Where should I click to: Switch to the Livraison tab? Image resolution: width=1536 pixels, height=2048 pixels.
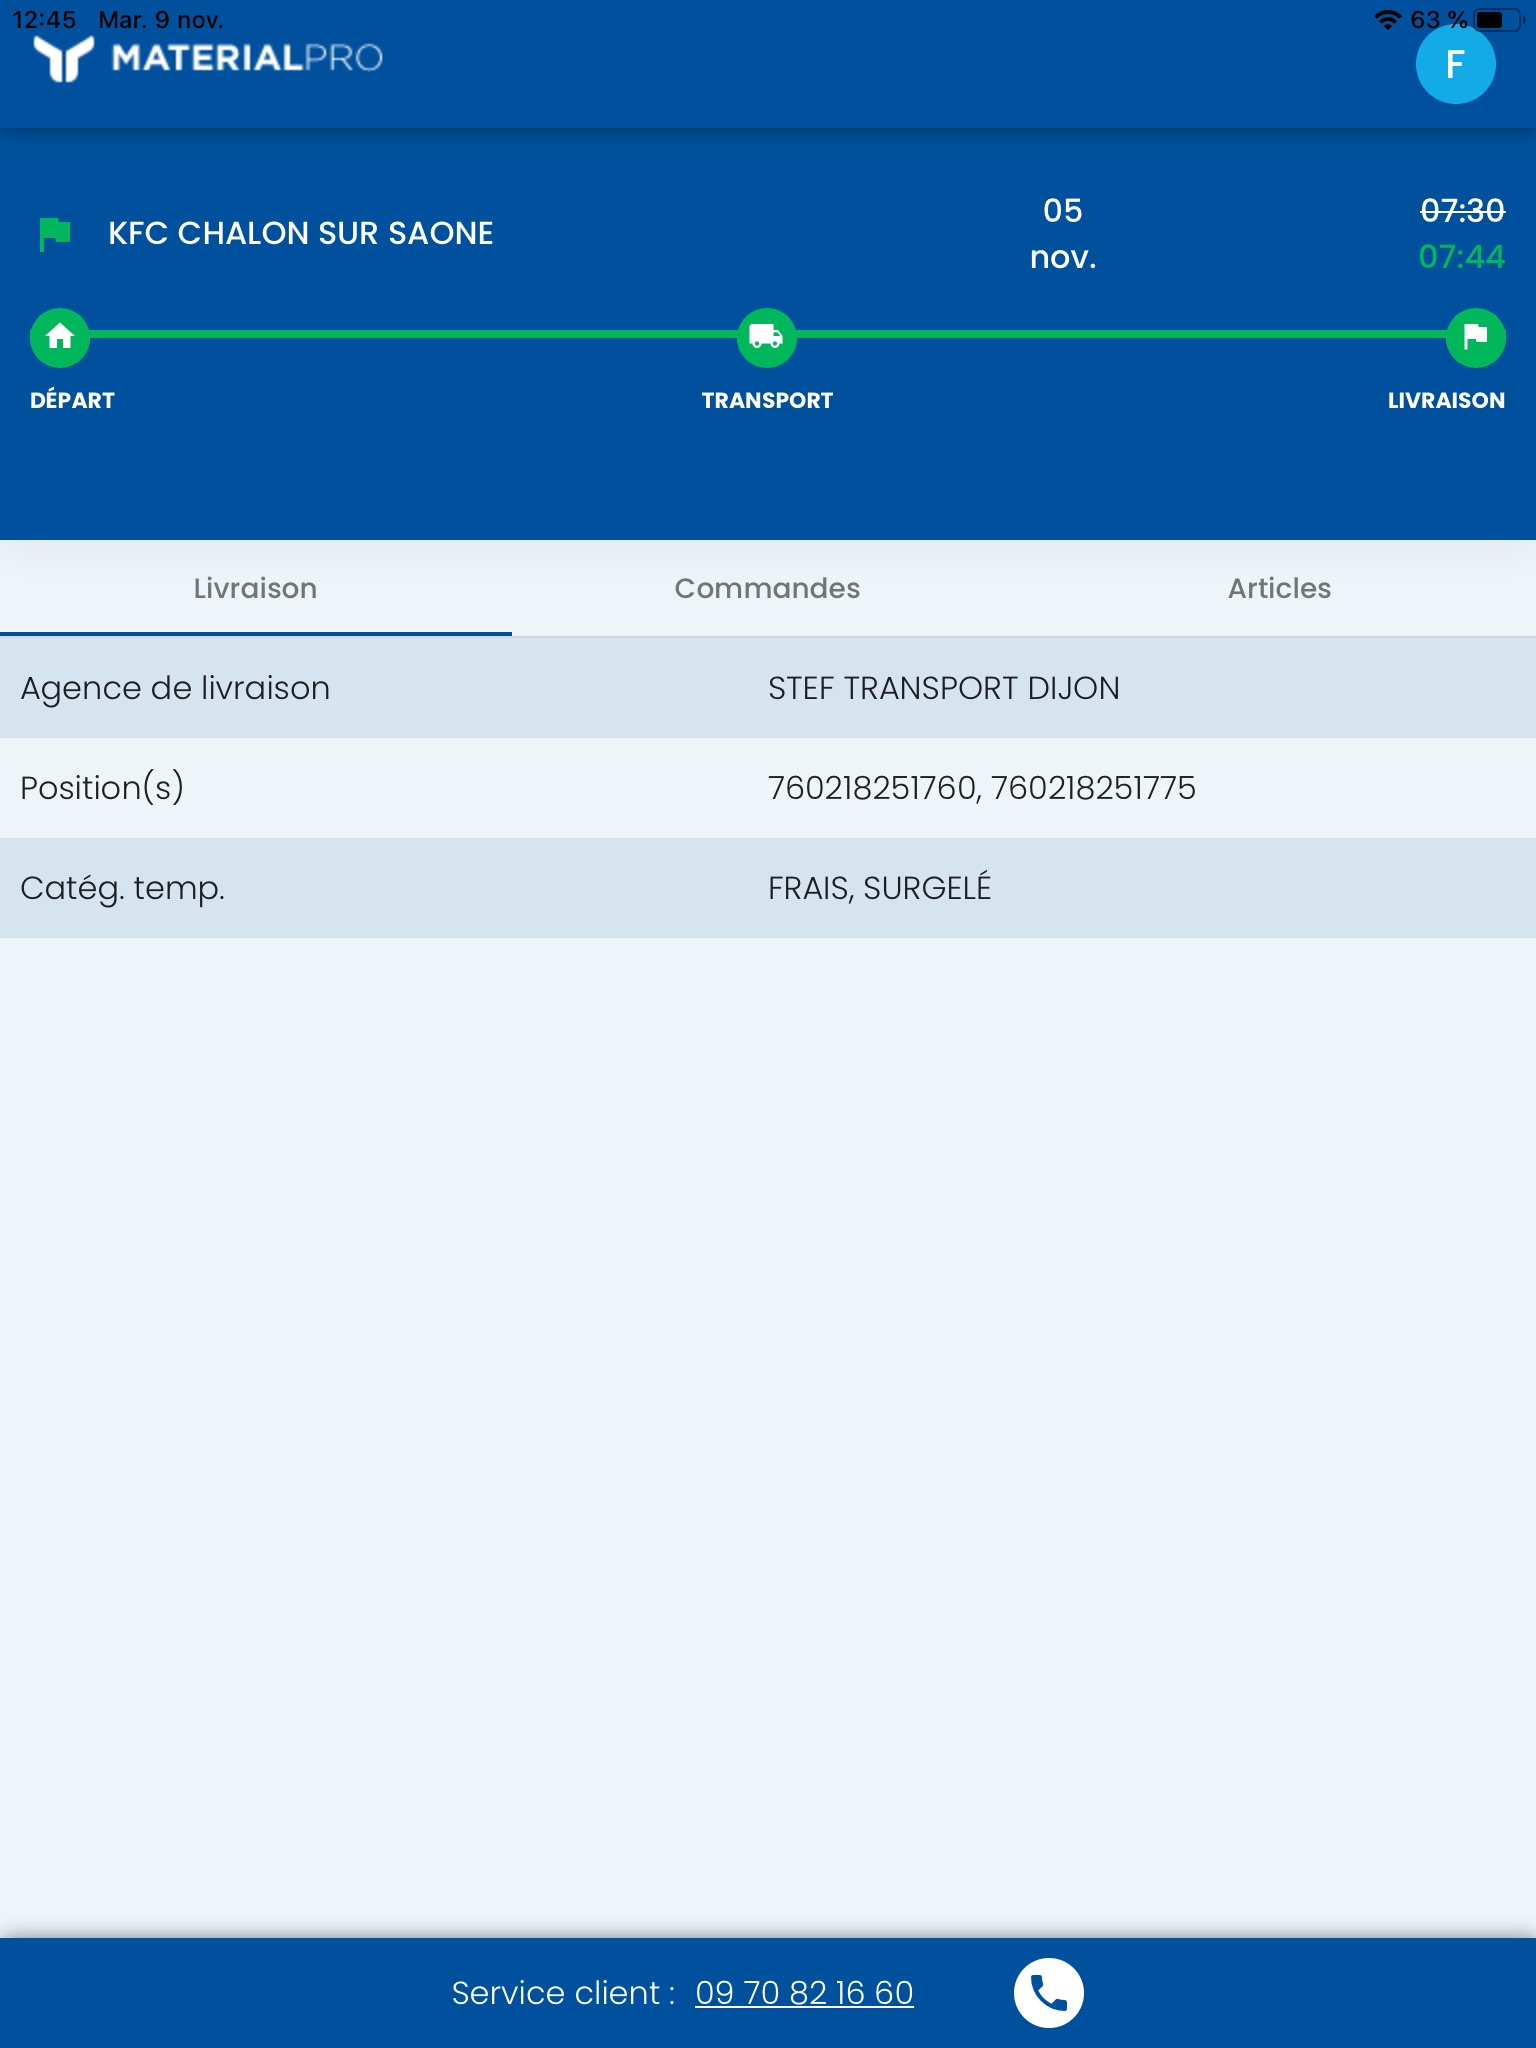pyautogui.click(x=256, y=588)
